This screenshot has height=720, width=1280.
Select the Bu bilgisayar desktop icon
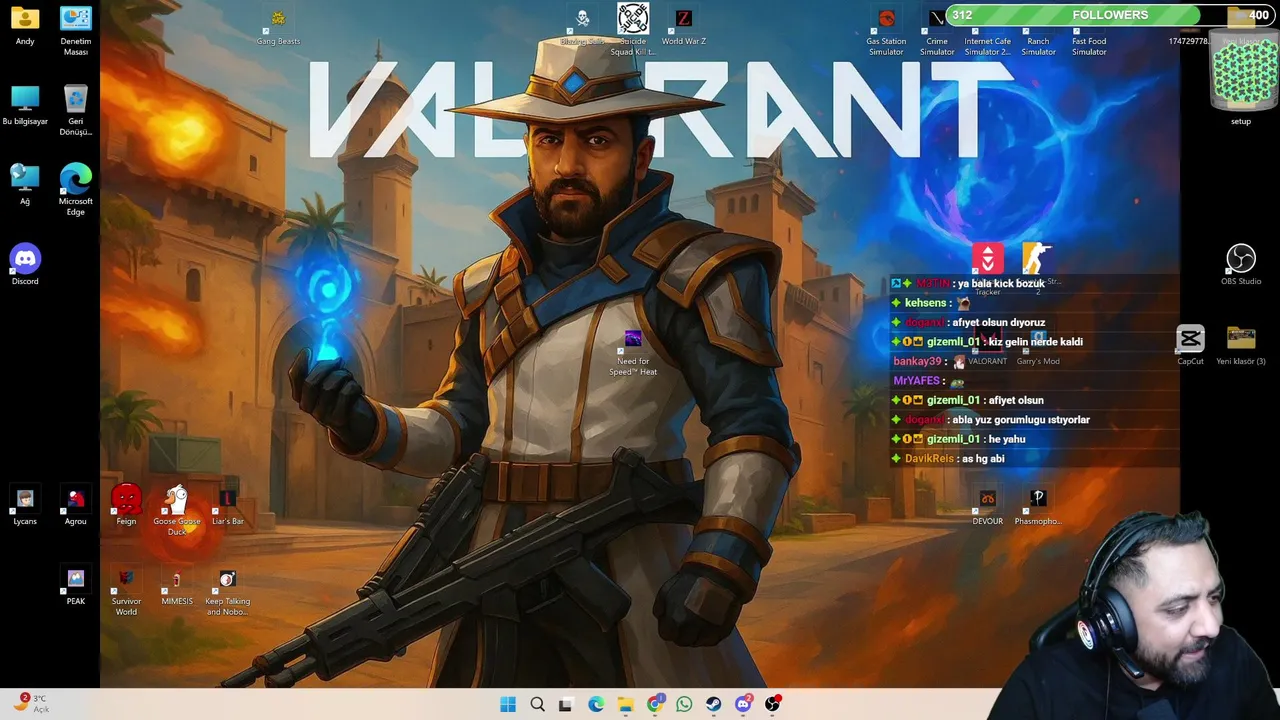click(x=25, y=99)
